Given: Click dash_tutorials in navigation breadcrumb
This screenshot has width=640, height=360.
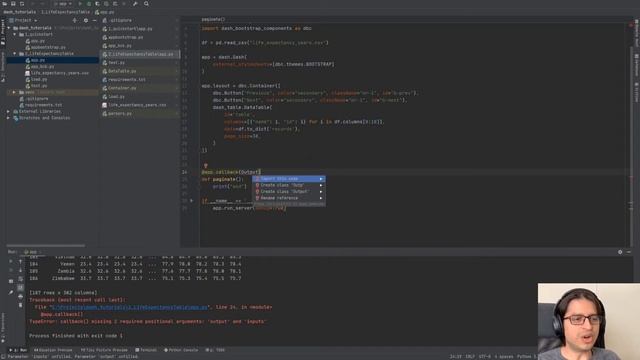Looking at the screenshot, I should tap(20, 12).
